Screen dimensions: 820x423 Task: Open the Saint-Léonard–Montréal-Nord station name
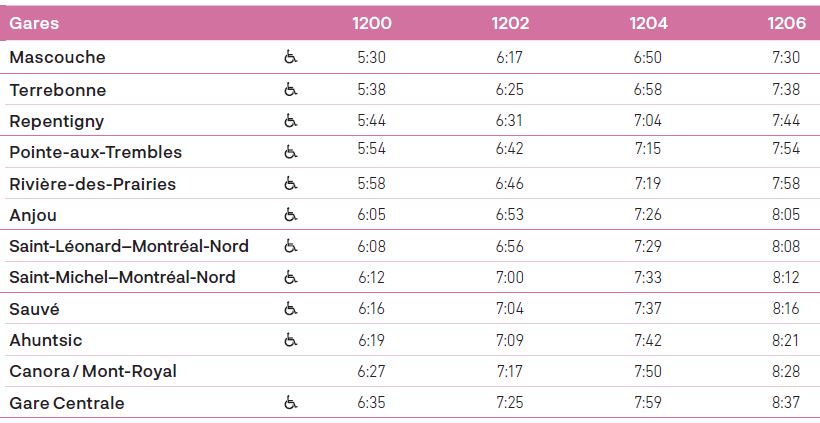click(129, 246)
